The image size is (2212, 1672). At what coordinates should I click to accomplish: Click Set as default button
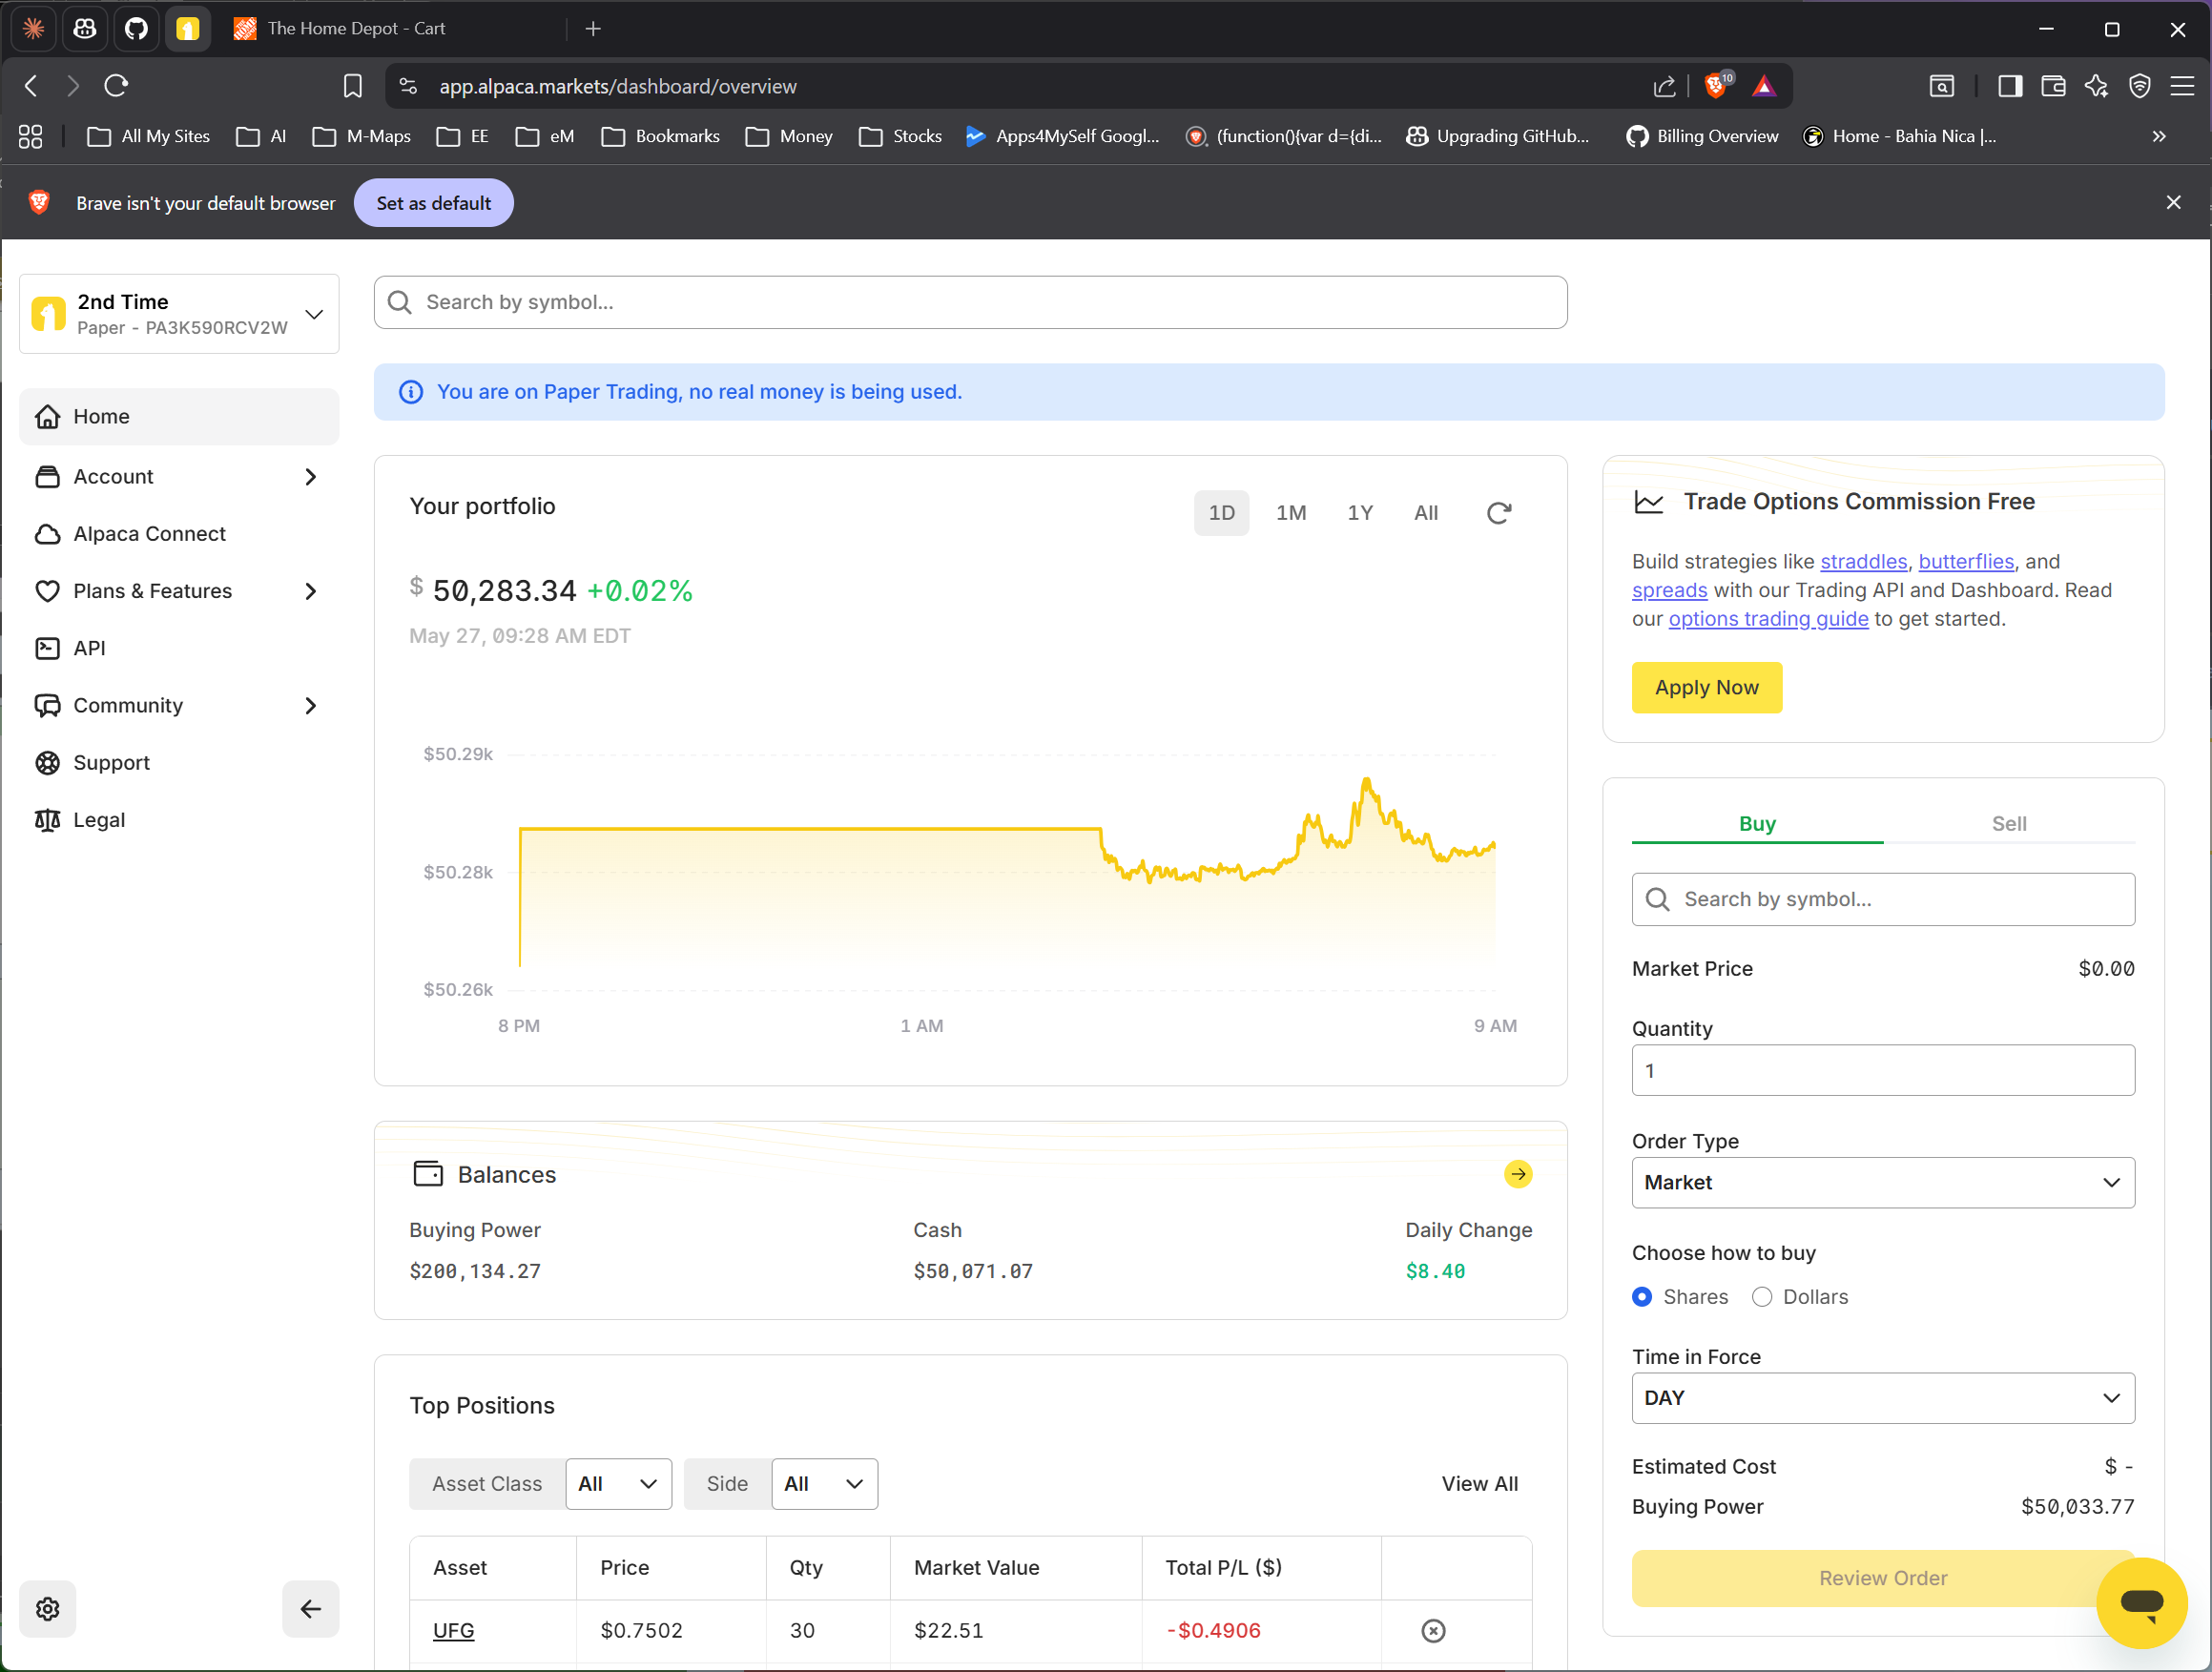434,203
